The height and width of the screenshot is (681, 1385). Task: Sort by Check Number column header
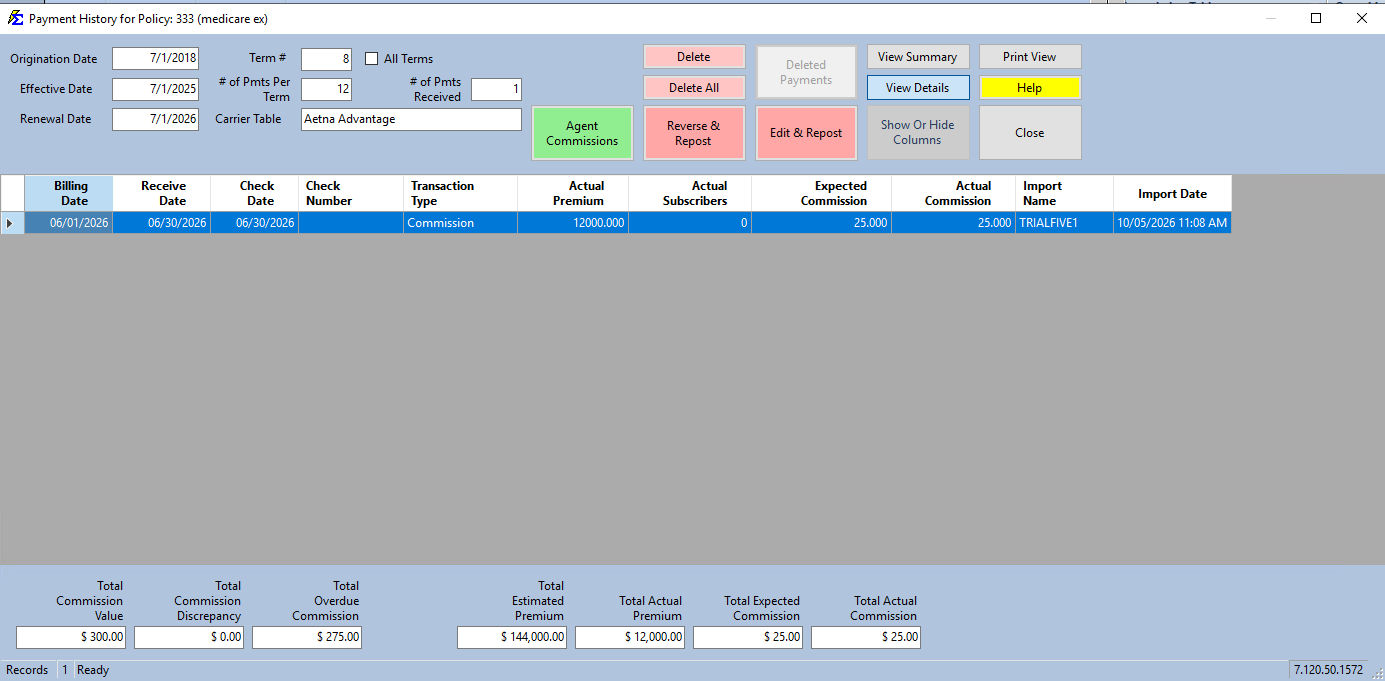click(x=351, y=194)
